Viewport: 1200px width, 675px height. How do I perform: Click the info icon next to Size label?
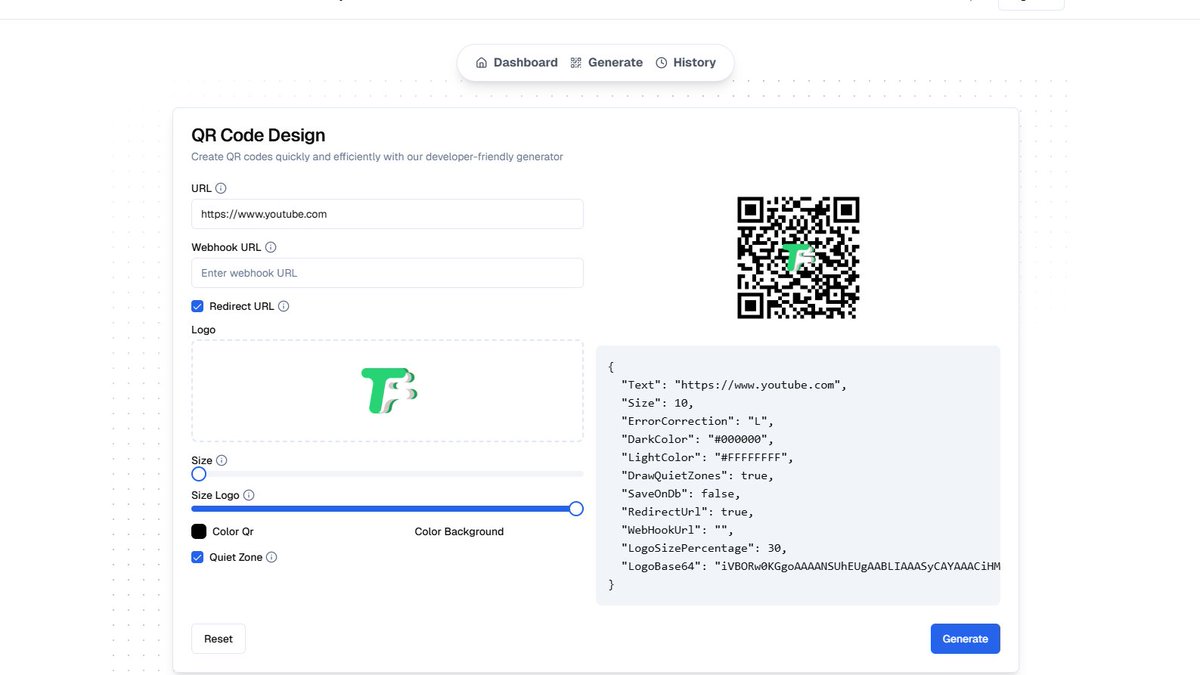point(222,461)
